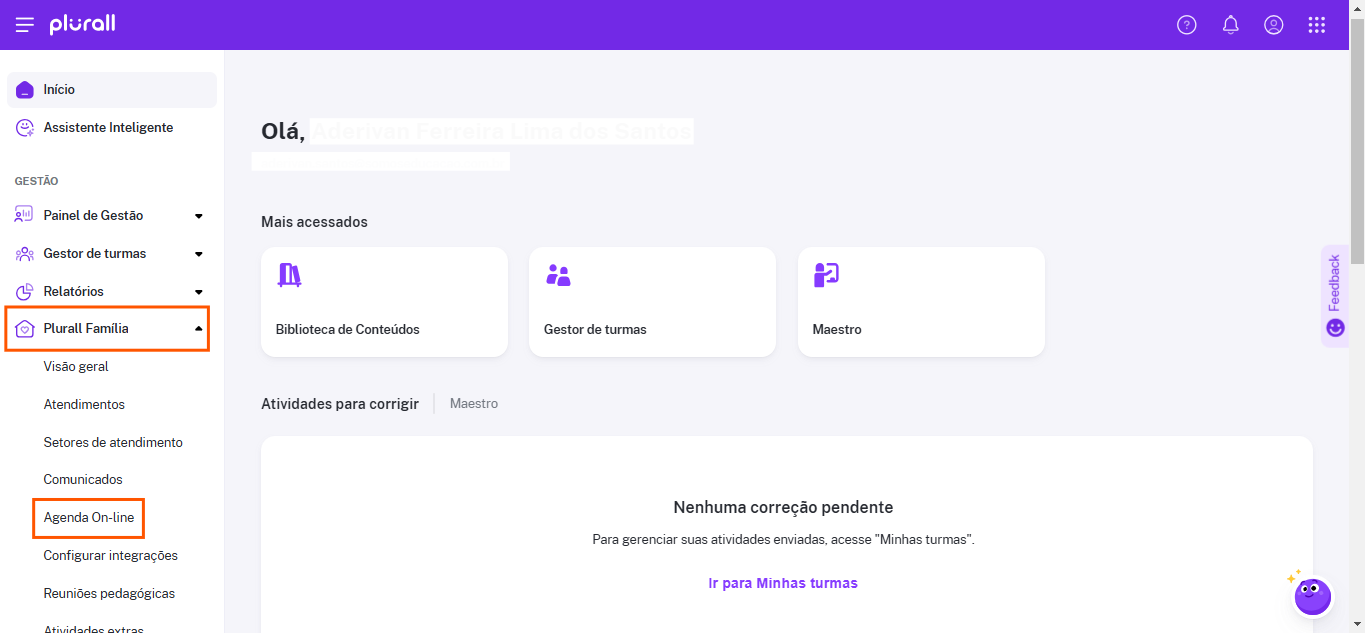Open the purple assistant mascot bubble

point(1312,596)
